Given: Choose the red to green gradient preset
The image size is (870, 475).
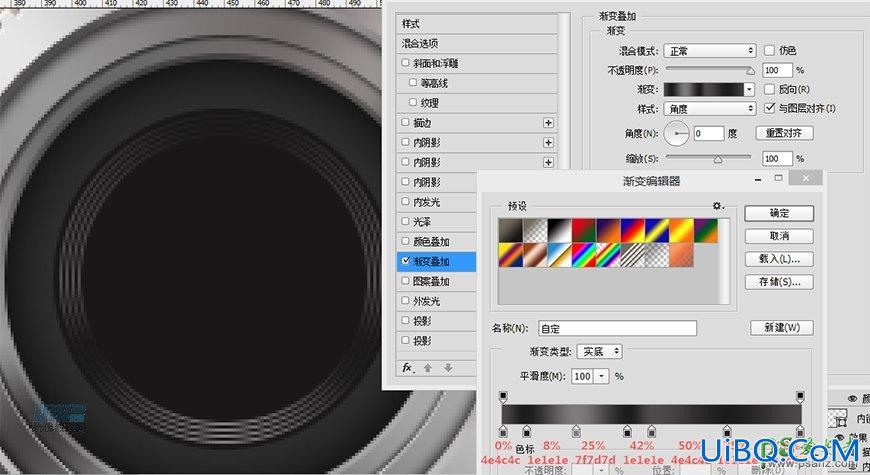Looking at the screenshot, I should point(584,231).
